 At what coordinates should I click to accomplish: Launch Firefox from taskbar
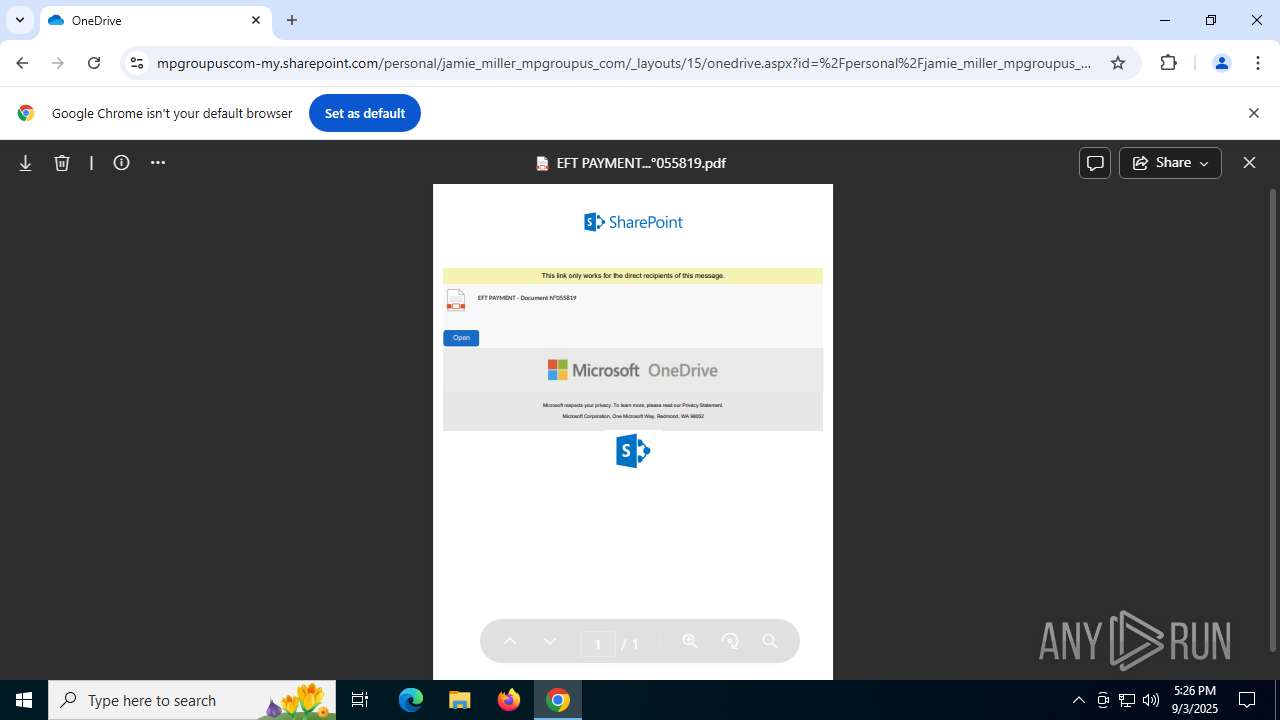(509, 700)
